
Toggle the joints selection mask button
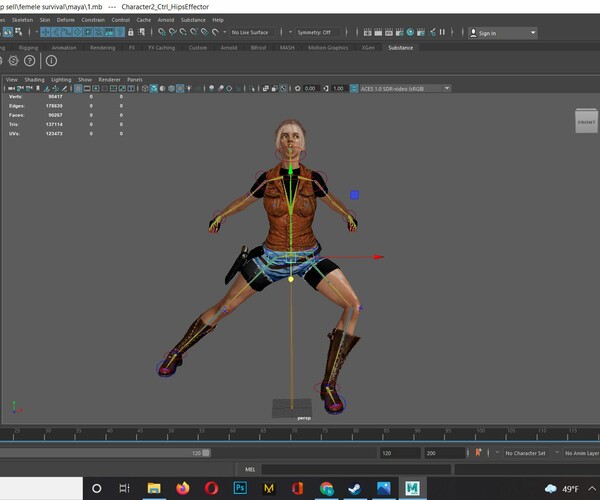56,32
